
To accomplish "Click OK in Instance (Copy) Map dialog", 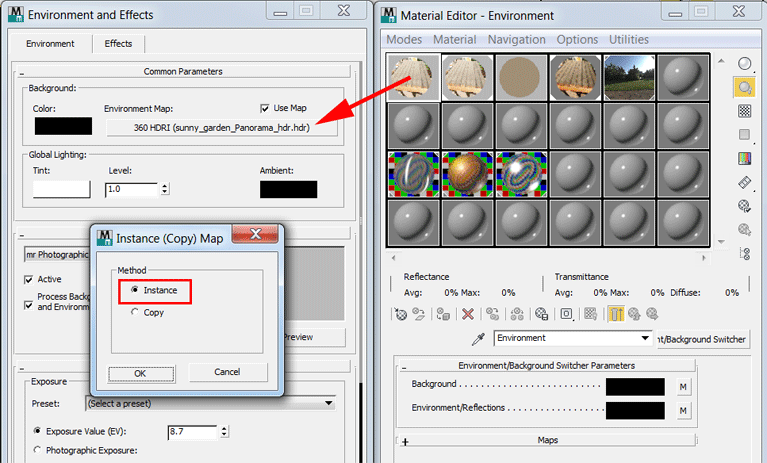I will (x=141, y=374).
